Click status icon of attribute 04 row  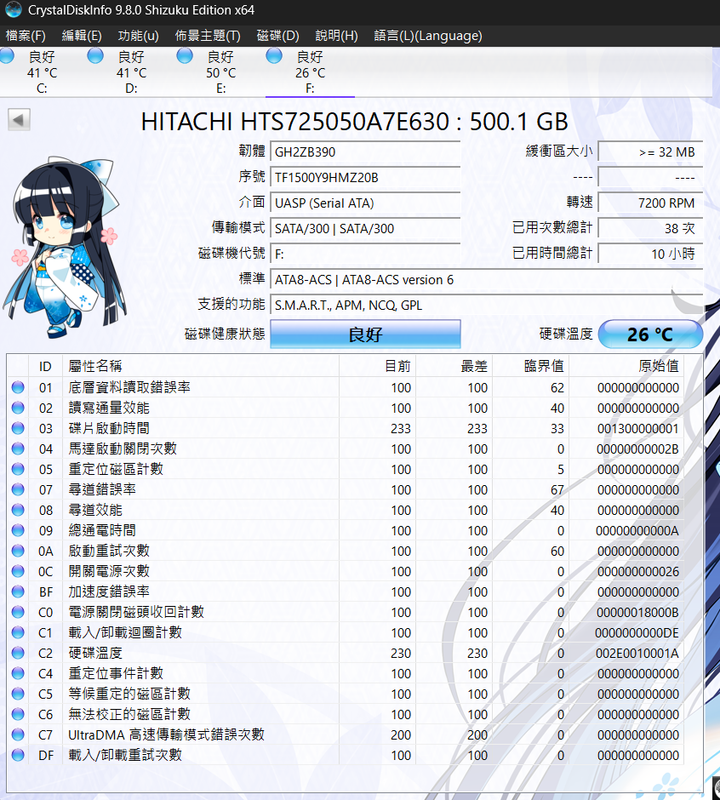[18, 448]
